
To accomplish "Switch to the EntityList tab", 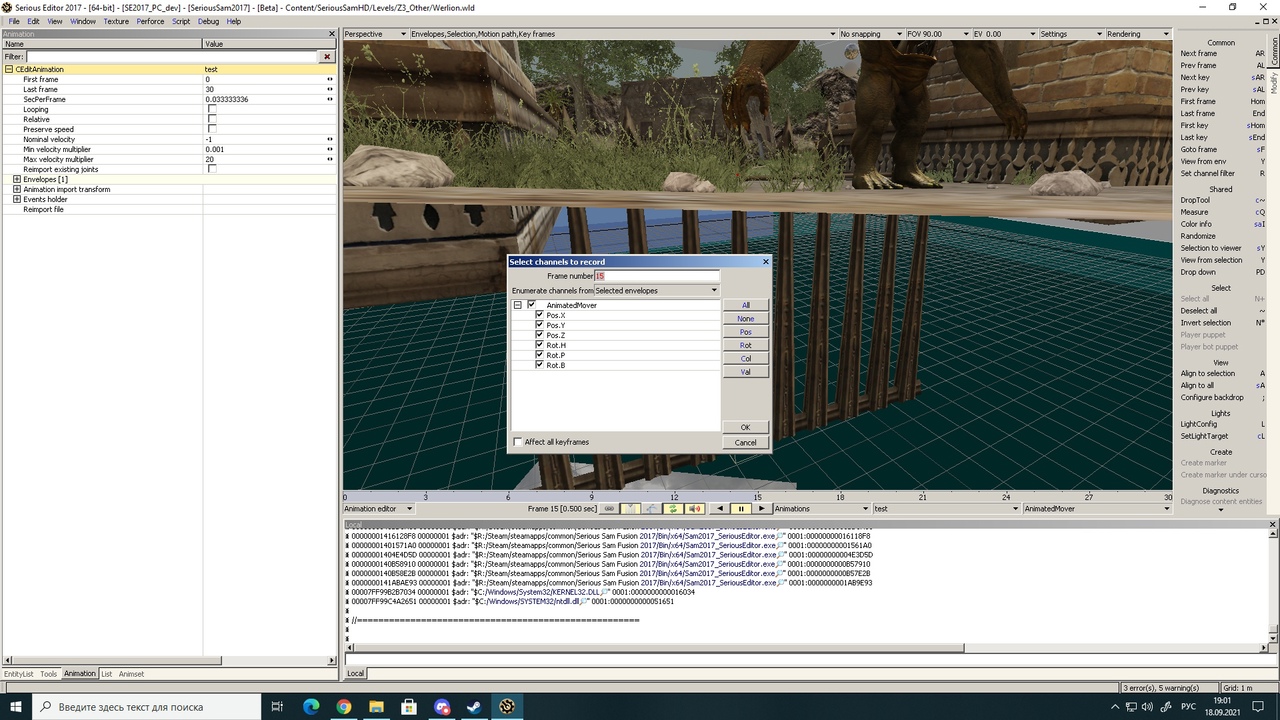I will pos(18,674).
